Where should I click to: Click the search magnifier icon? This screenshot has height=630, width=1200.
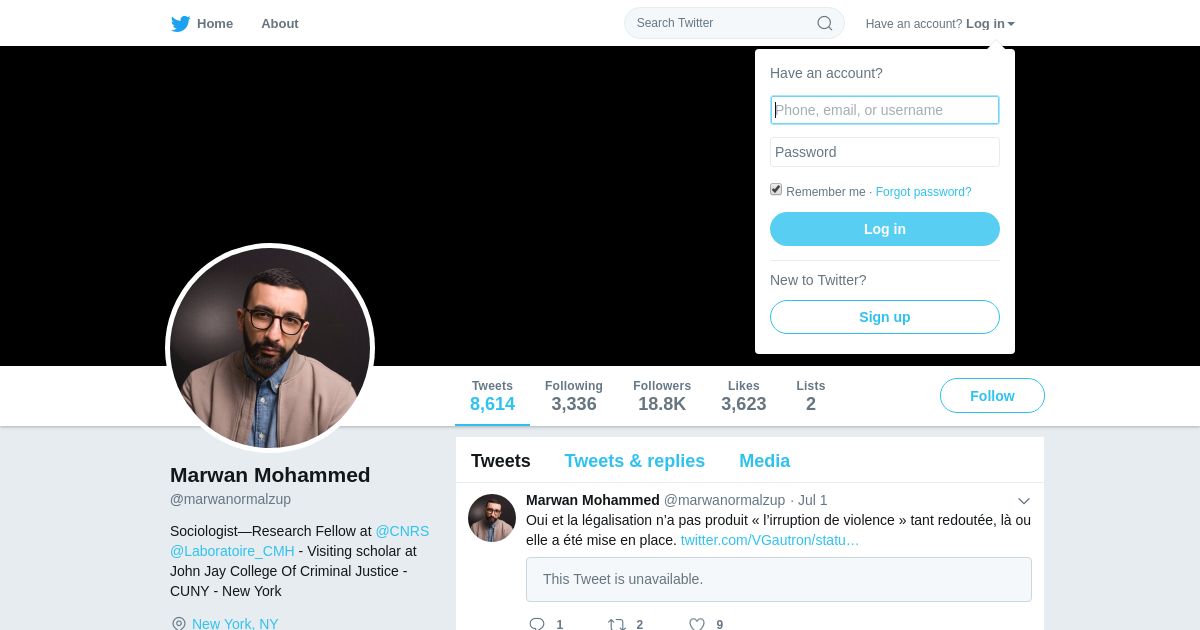(825, 23)
